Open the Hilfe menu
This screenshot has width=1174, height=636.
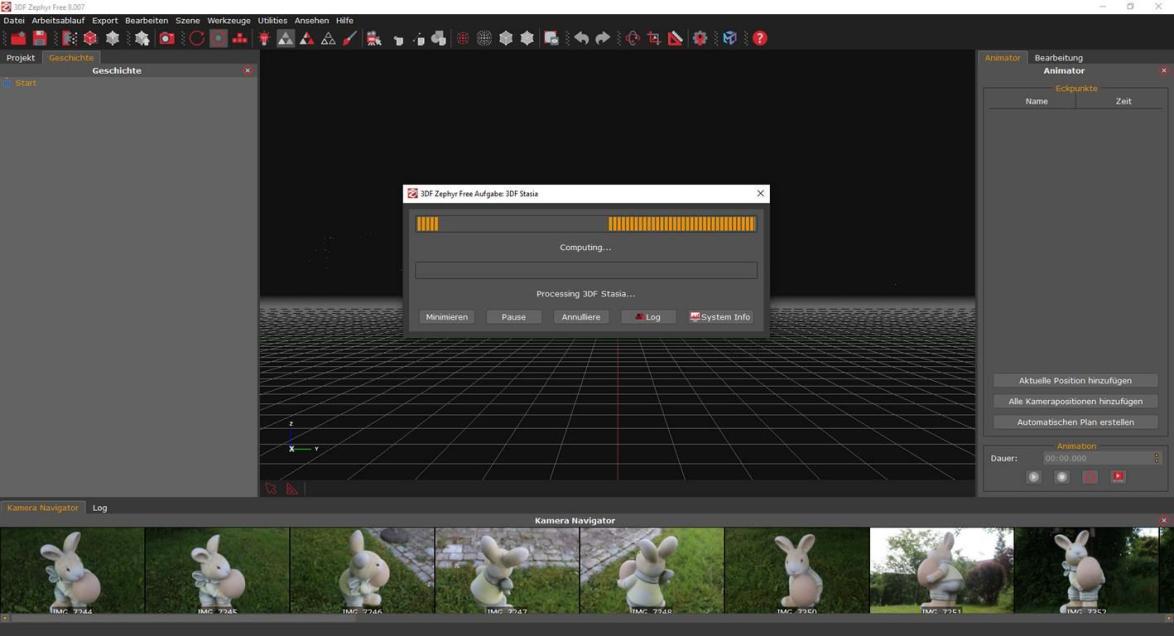click(344, 20)
